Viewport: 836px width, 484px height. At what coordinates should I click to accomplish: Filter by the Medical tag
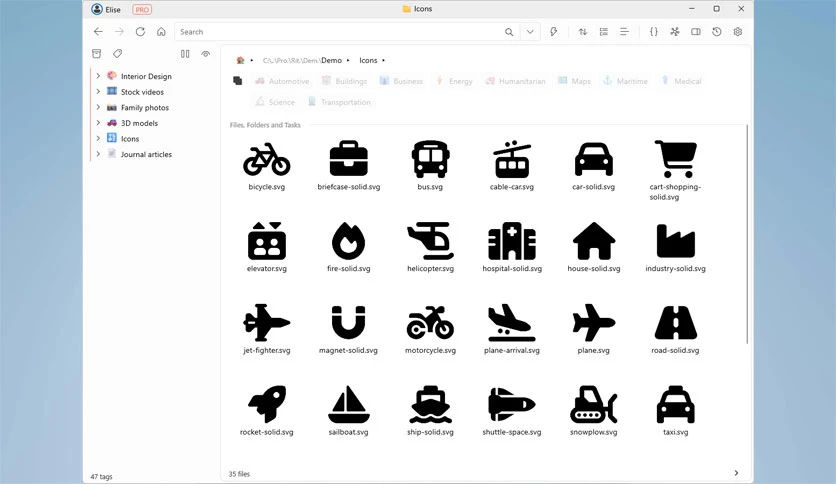[x=681, y=81]
